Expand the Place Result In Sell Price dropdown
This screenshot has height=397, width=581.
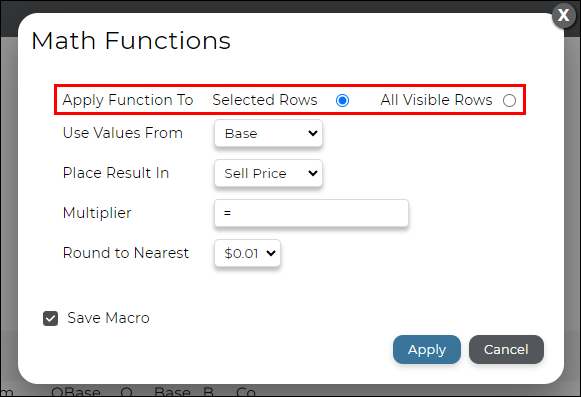[x=268, y=173]
